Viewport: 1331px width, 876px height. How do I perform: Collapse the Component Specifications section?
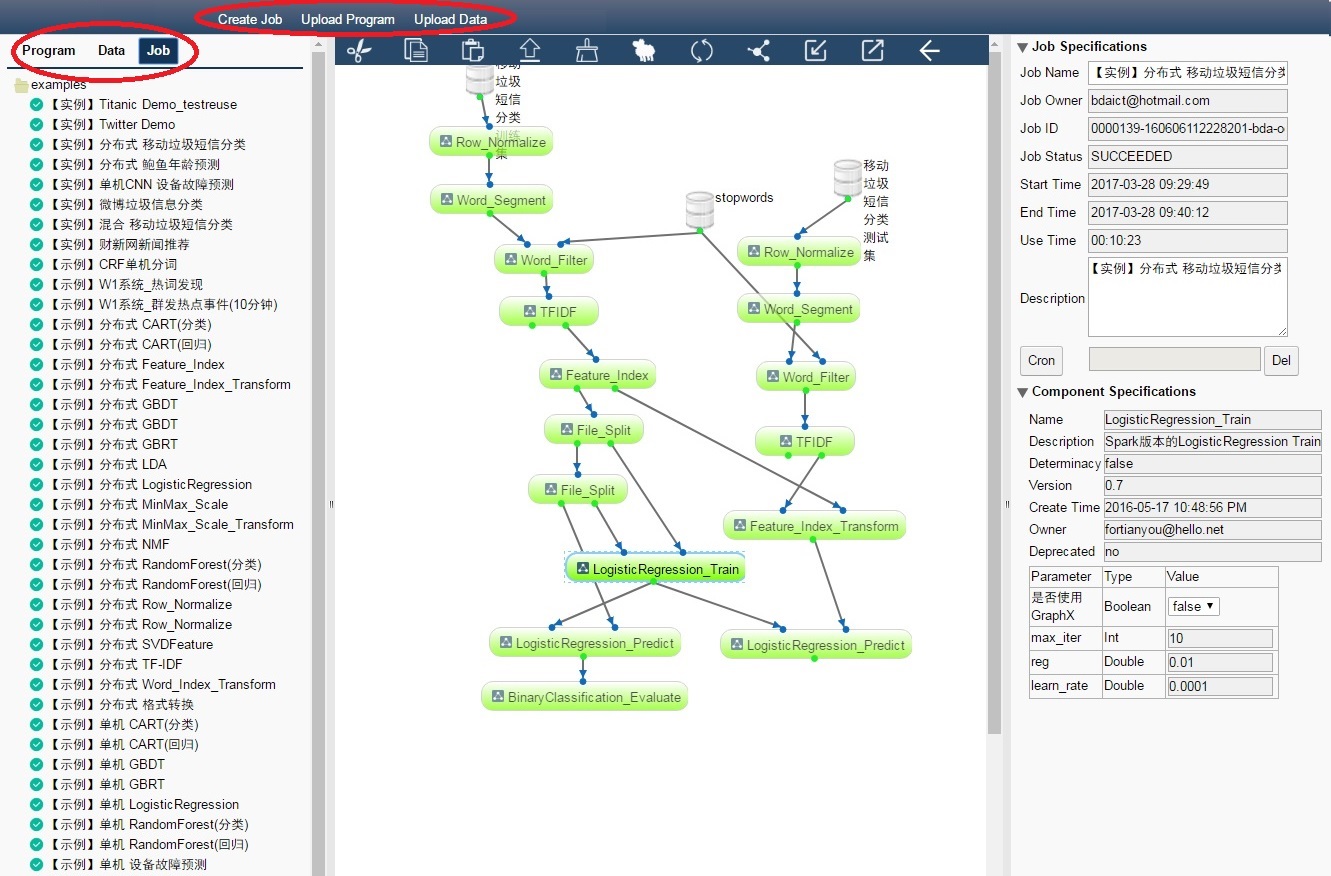(x=1023, y=392)
